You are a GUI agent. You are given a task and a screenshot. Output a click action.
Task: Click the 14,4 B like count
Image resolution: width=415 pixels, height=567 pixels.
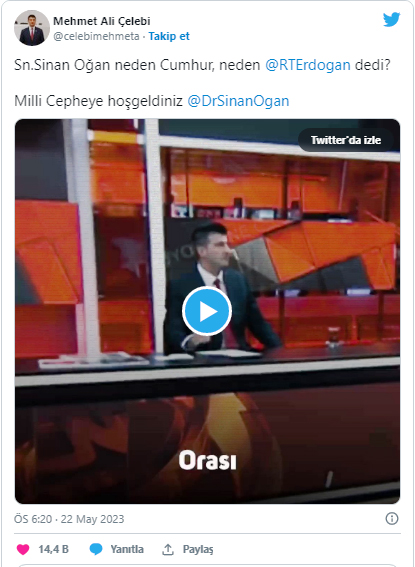tap(54, 549)
